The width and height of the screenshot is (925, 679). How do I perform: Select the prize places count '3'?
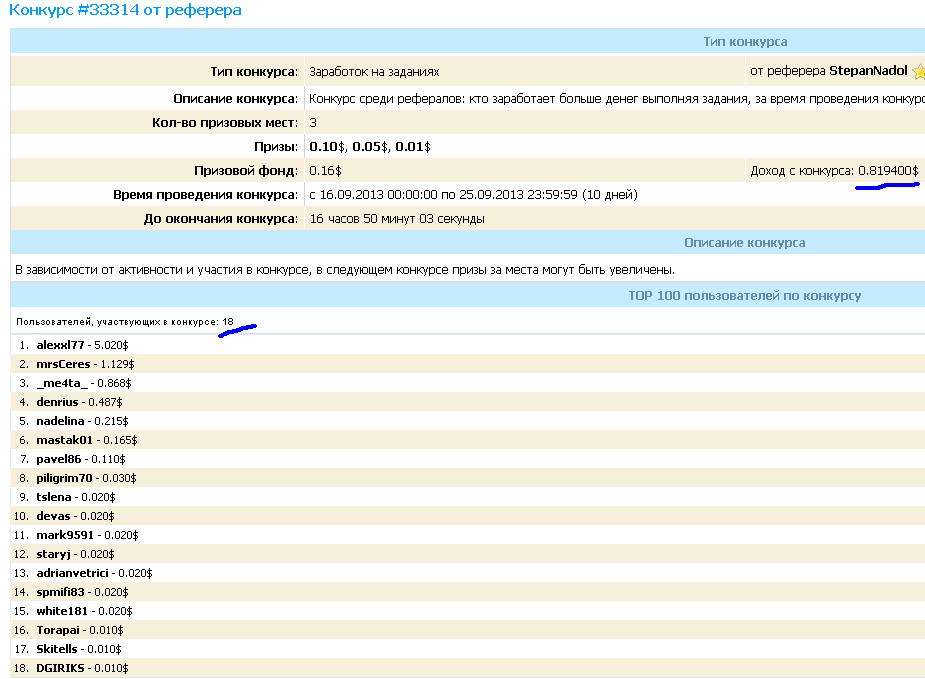313,123
